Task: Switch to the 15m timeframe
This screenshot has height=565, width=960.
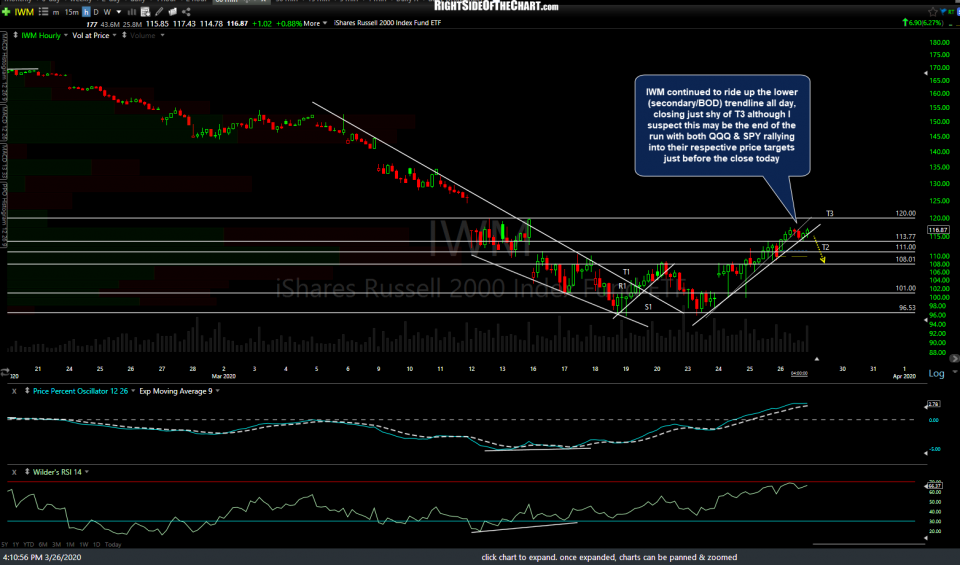Action: [72, 12]
